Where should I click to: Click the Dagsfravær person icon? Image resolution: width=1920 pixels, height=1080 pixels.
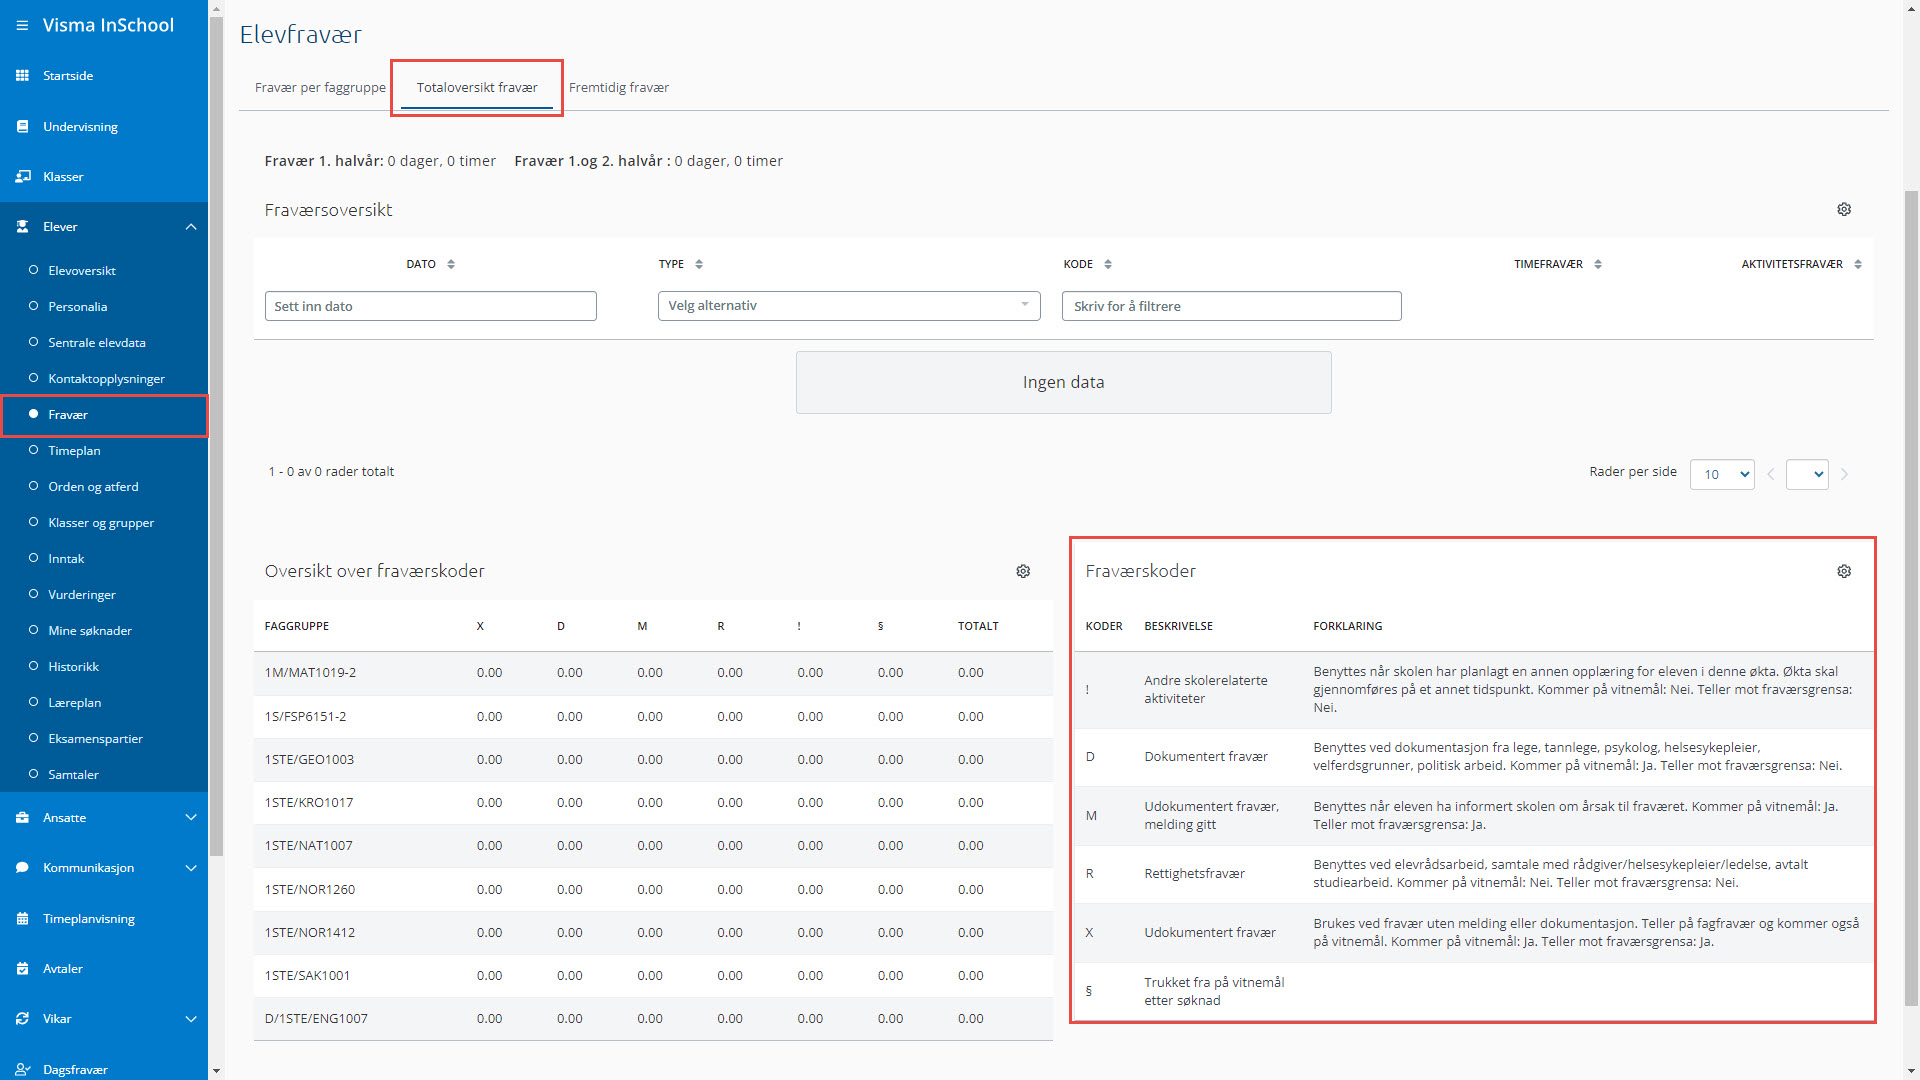[x=22, y=1069]
